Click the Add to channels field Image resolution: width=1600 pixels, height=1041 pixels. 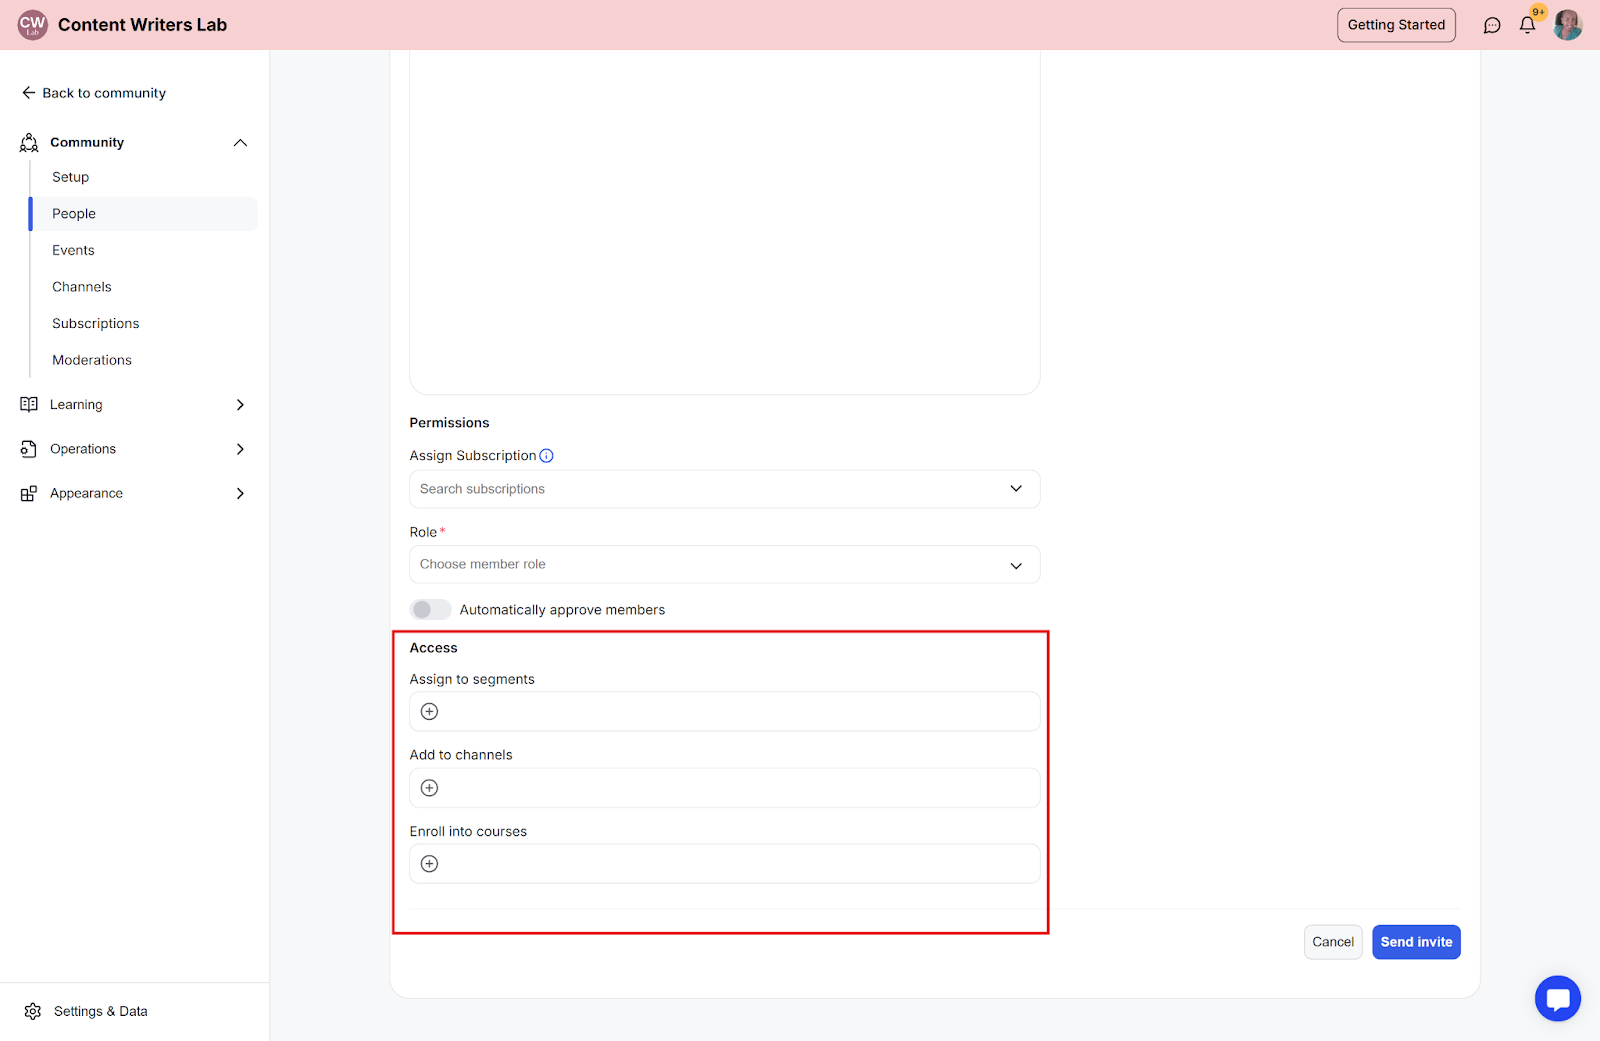[725, 788]
